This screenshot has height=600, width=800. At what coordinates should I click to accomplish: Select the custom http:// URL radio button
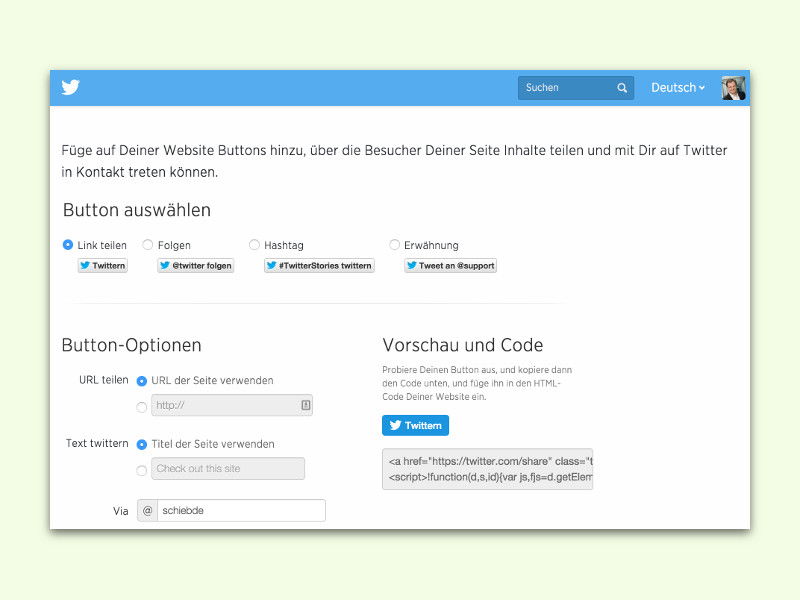(142, 407)
